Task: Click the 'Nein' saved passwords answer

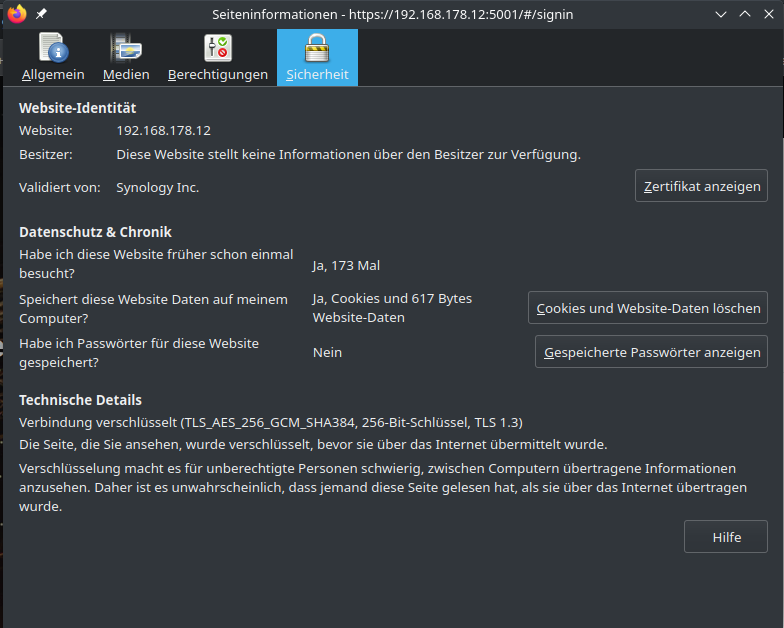Action: pos(327,353)
